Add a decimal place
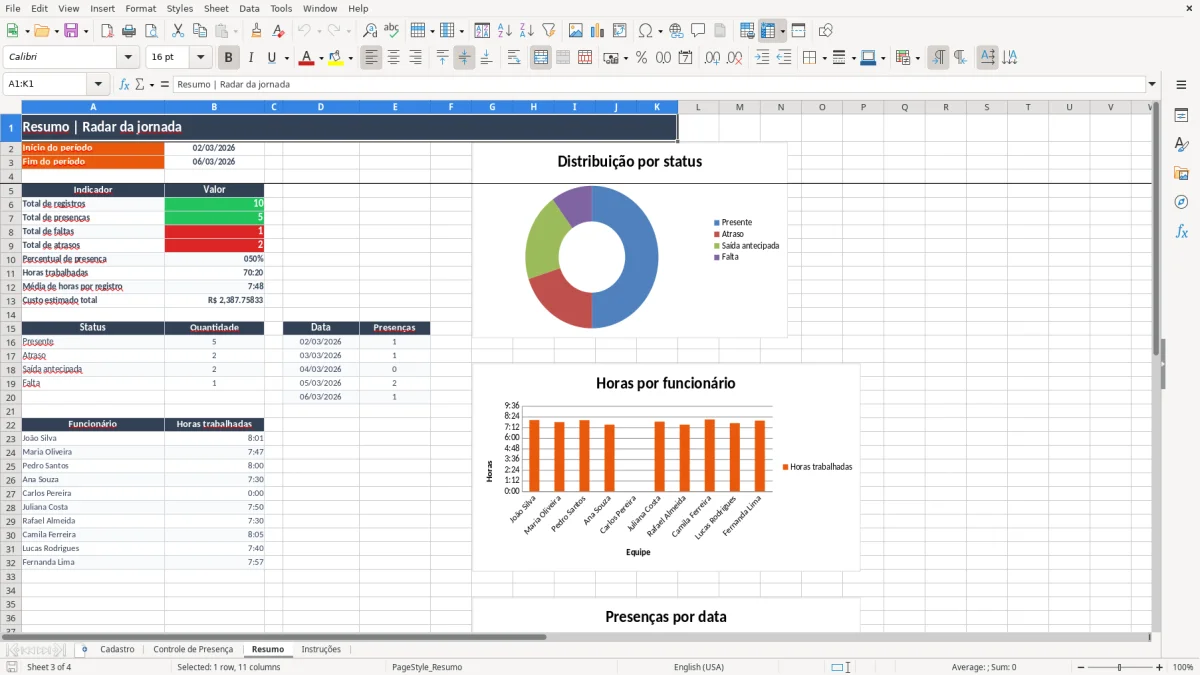The height and width of the screenshot is (675, 1200). tap(713, 58)
